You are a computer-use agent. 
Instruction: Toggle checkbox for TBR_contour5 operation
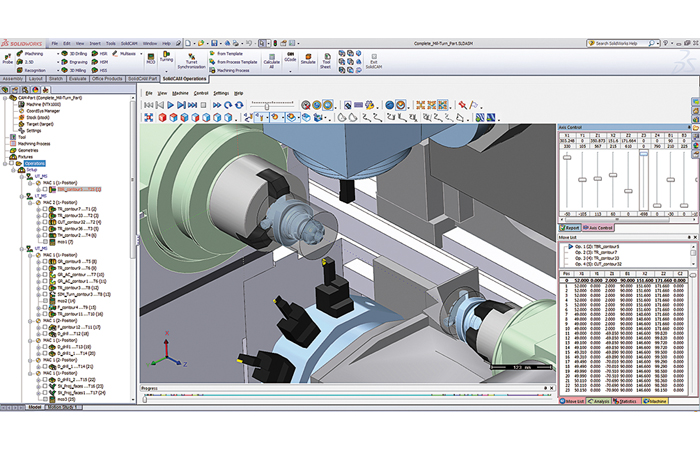pos(45,189)
